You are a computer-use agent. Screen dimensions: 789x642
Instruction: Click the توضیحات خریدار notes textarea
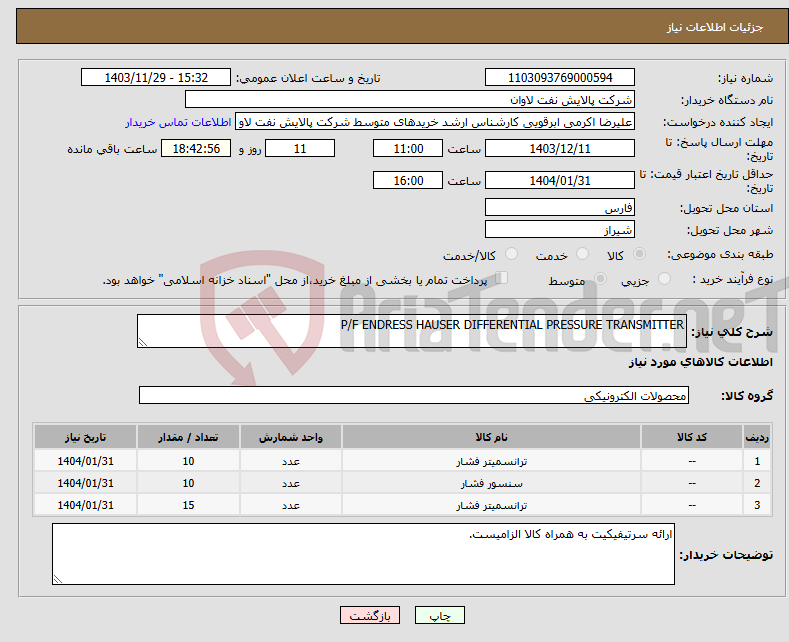[x=363, y=554]
